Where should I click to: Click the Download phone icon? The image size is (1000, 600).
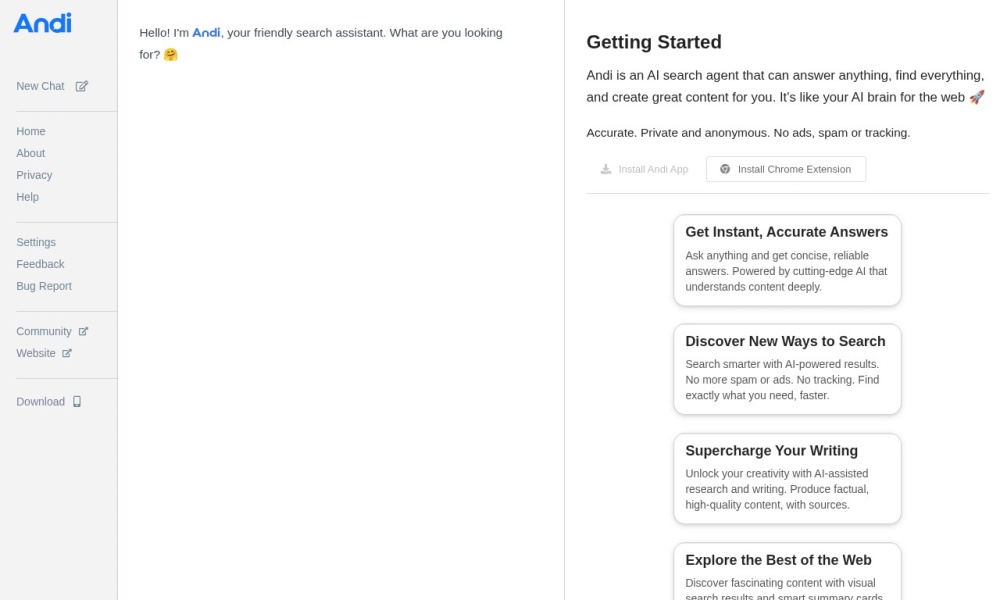[x=77, y=402]
